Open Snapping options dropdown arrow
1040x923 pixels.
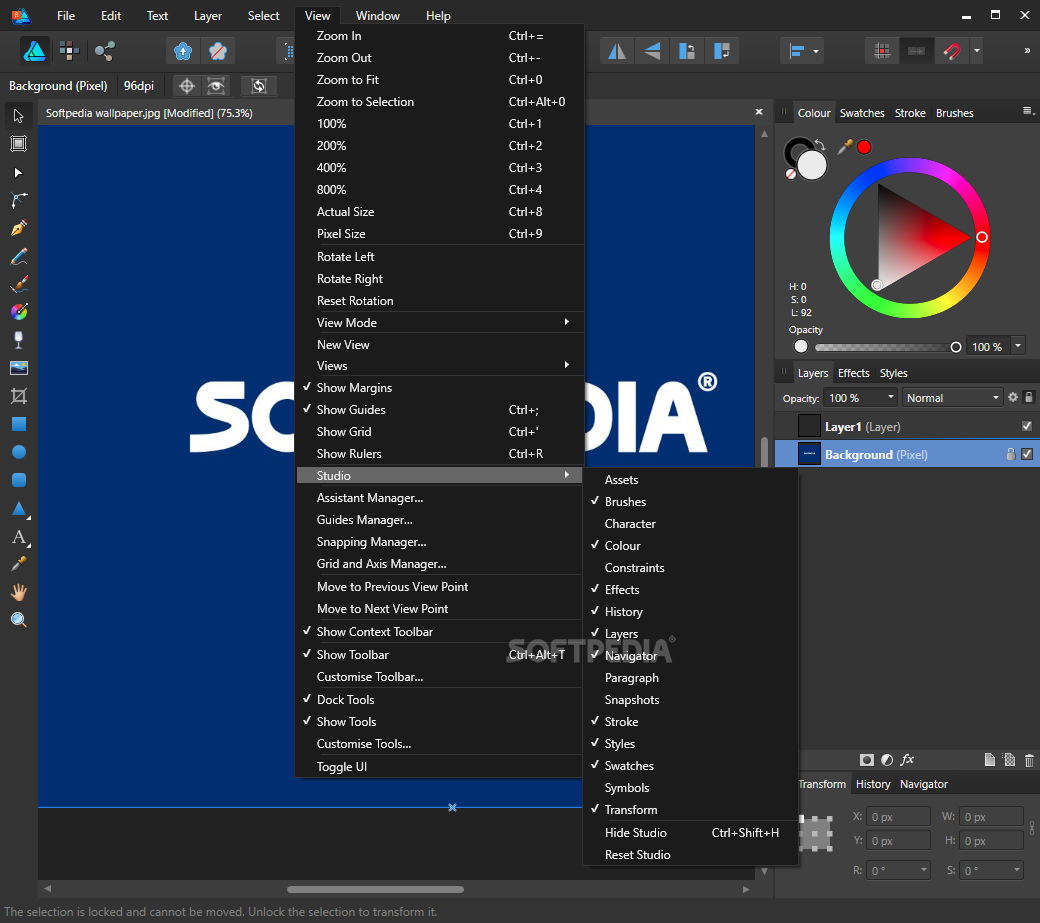[976, 51]
